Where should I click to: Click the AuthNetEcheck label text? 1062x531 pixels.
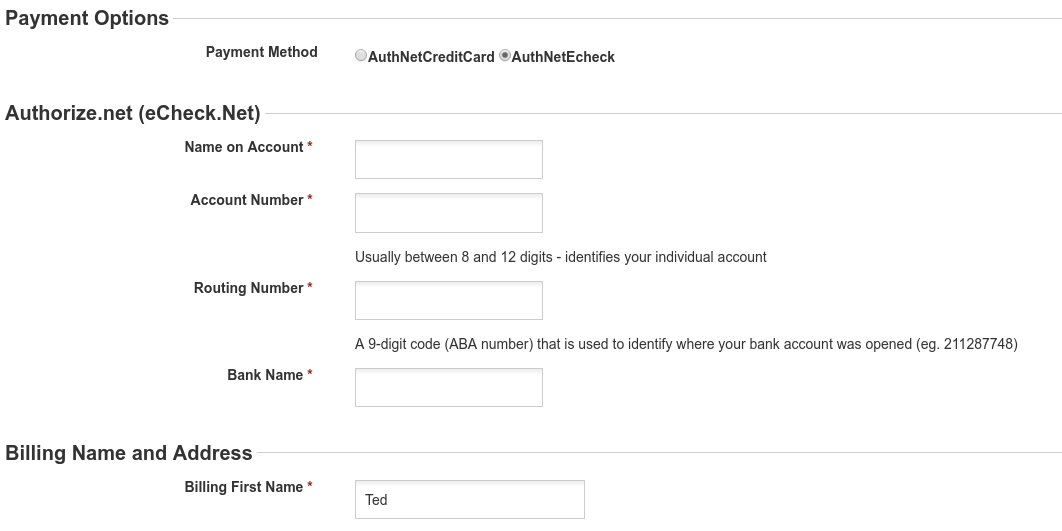563,58
